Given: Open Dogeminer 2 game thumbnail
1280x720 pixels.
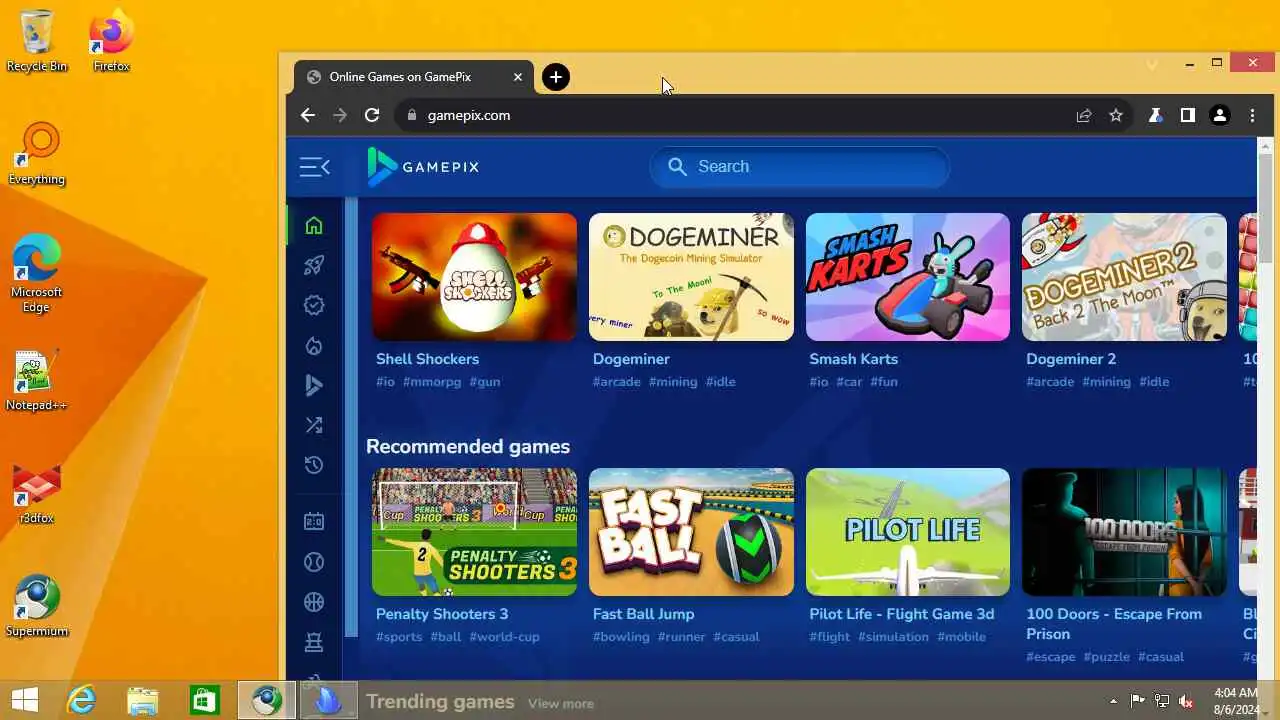Looking at the screenshot, I should coord(1124,277).
